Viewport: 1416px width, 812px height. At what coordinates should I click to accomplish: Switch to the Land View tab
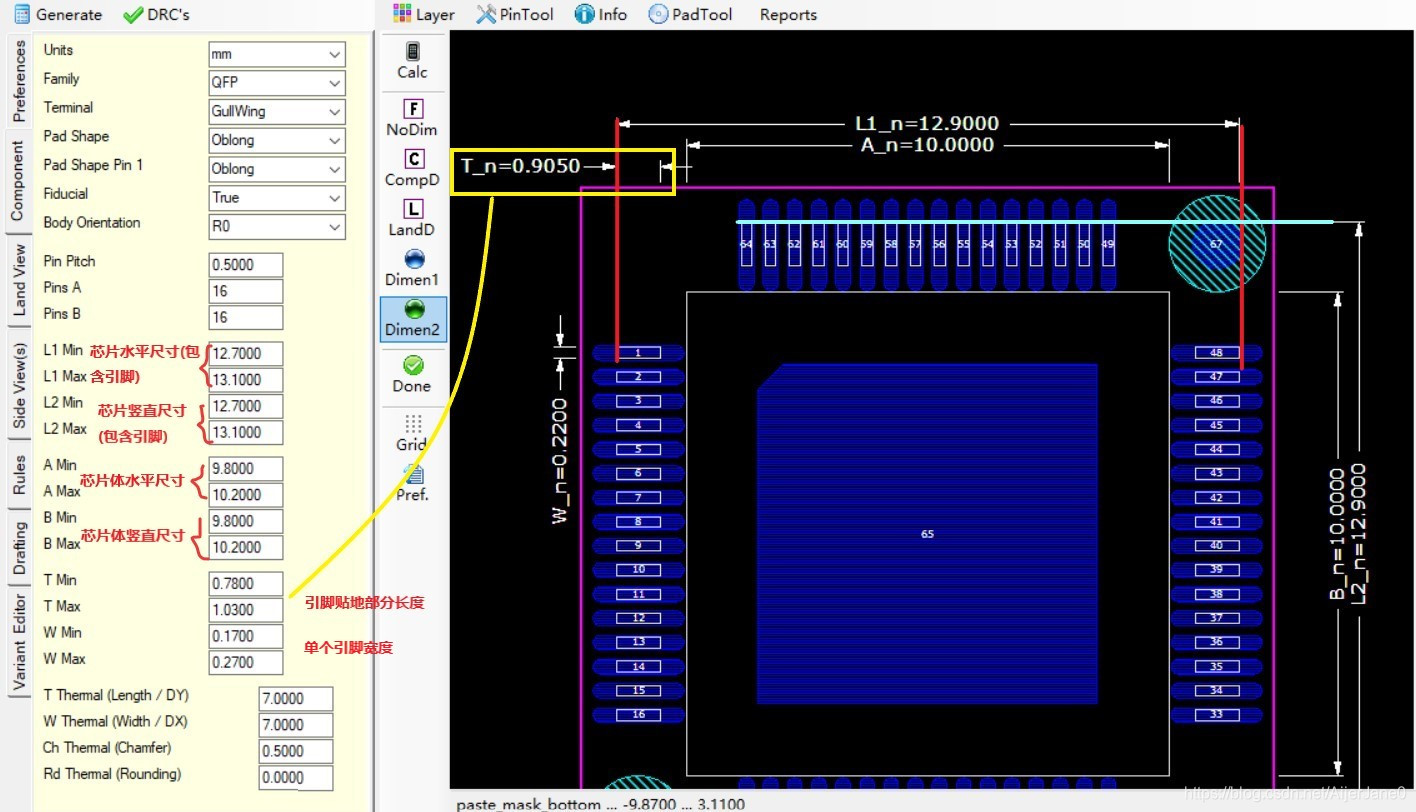(18, 281)
